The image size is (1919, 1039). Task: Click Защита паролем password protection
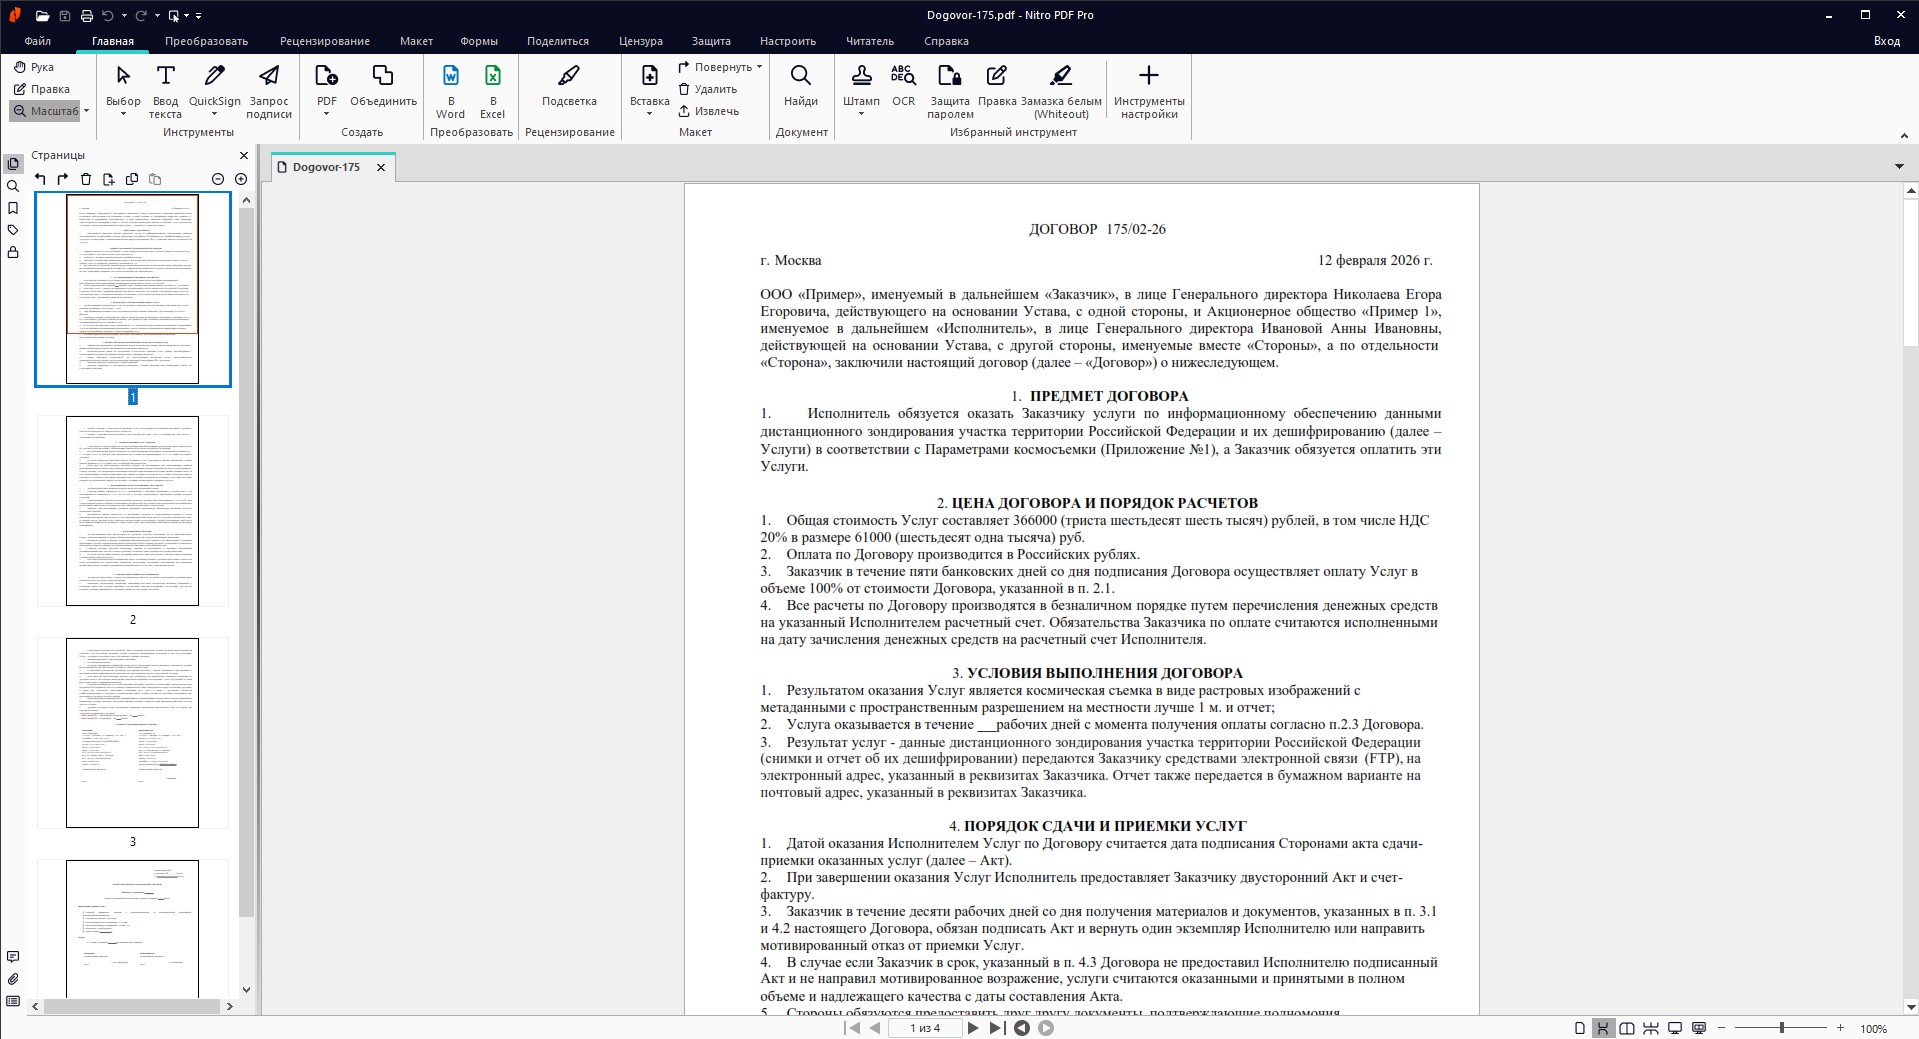coord(950,91)
